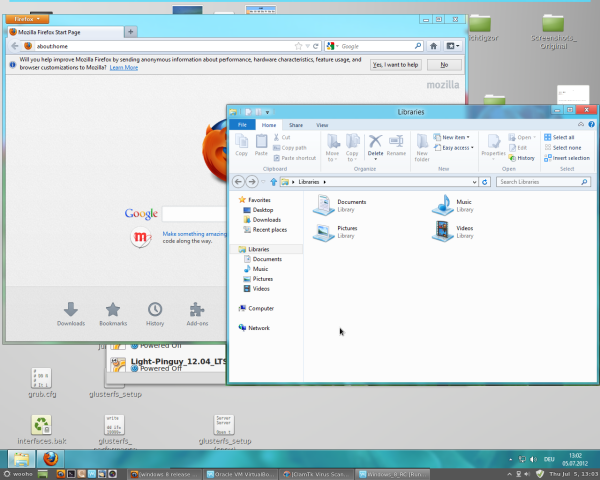
Task: Open Firefox Downloads from start page
Action: click(x=71, y=314)
